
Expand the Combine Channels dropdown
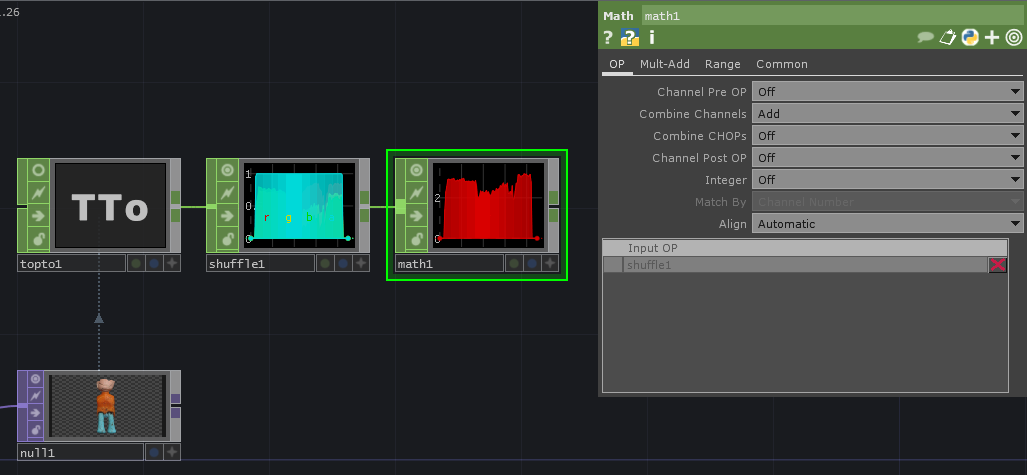click(886, 114)
